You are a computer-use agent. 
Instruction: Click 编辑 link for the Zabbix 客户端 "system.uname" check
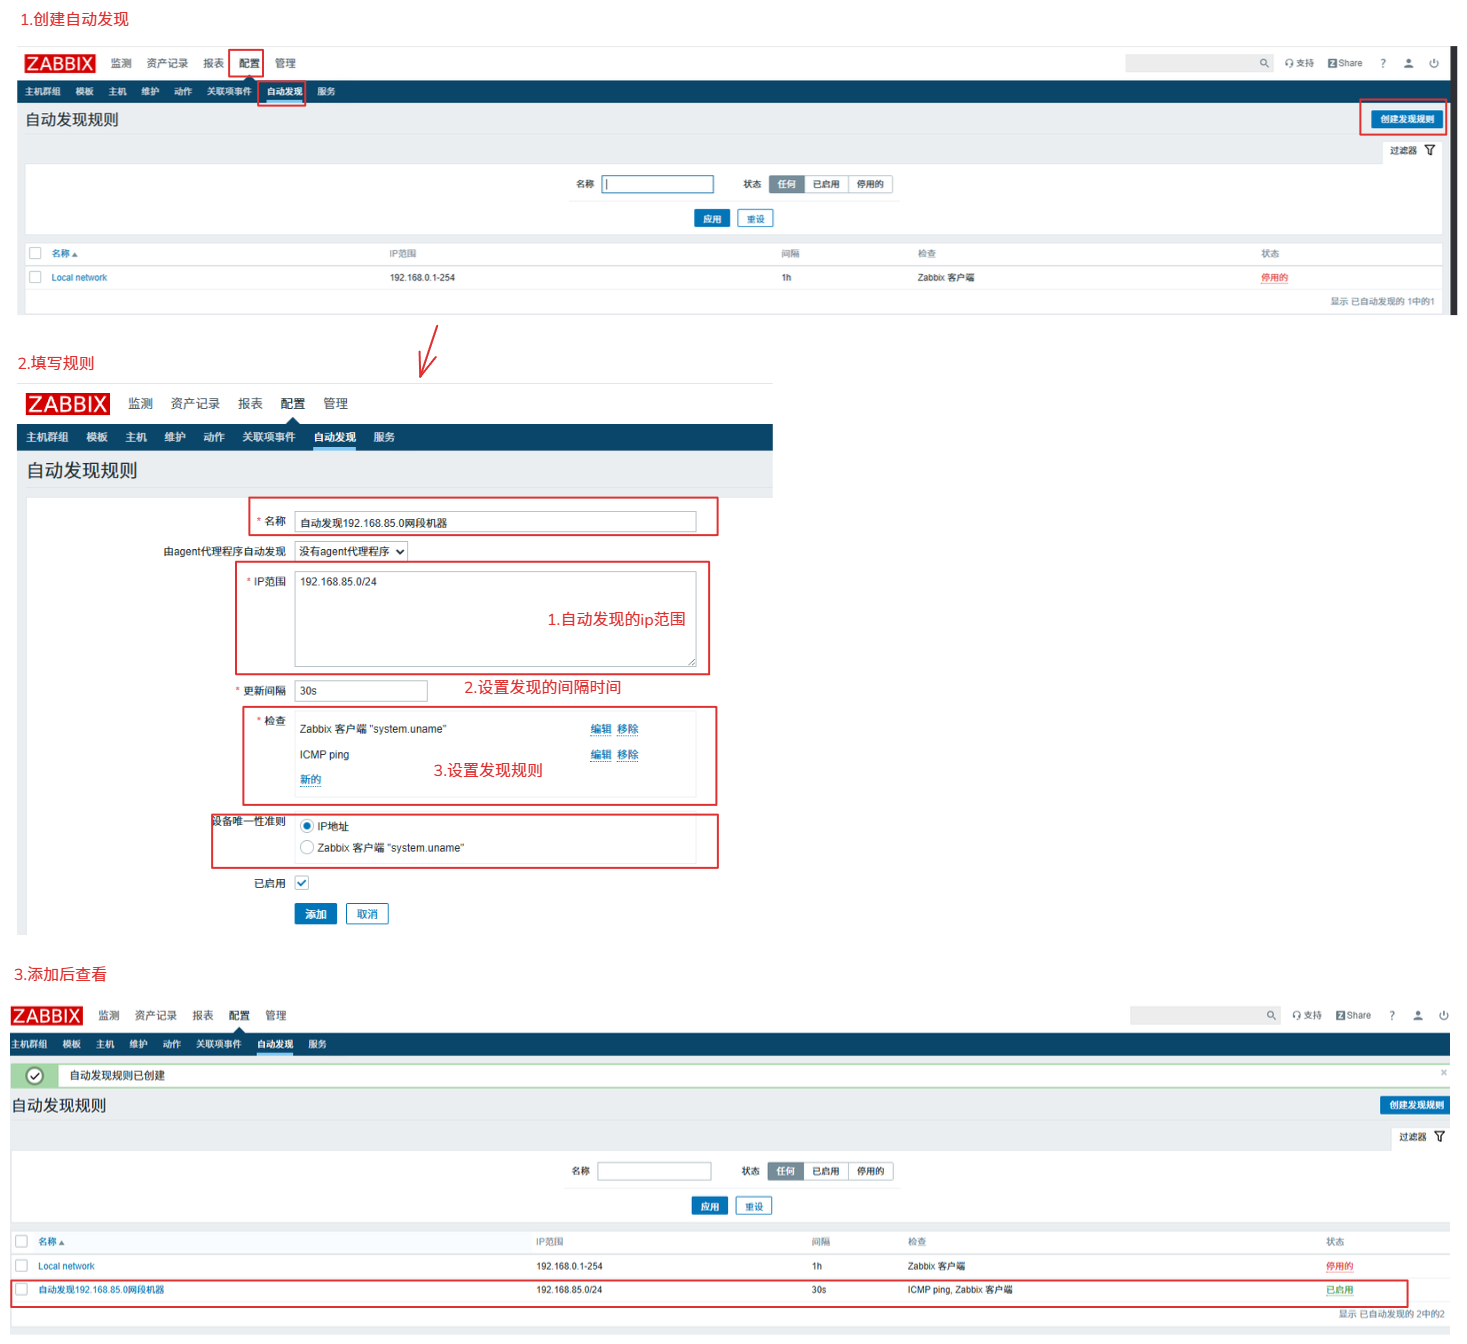[601, 729]
